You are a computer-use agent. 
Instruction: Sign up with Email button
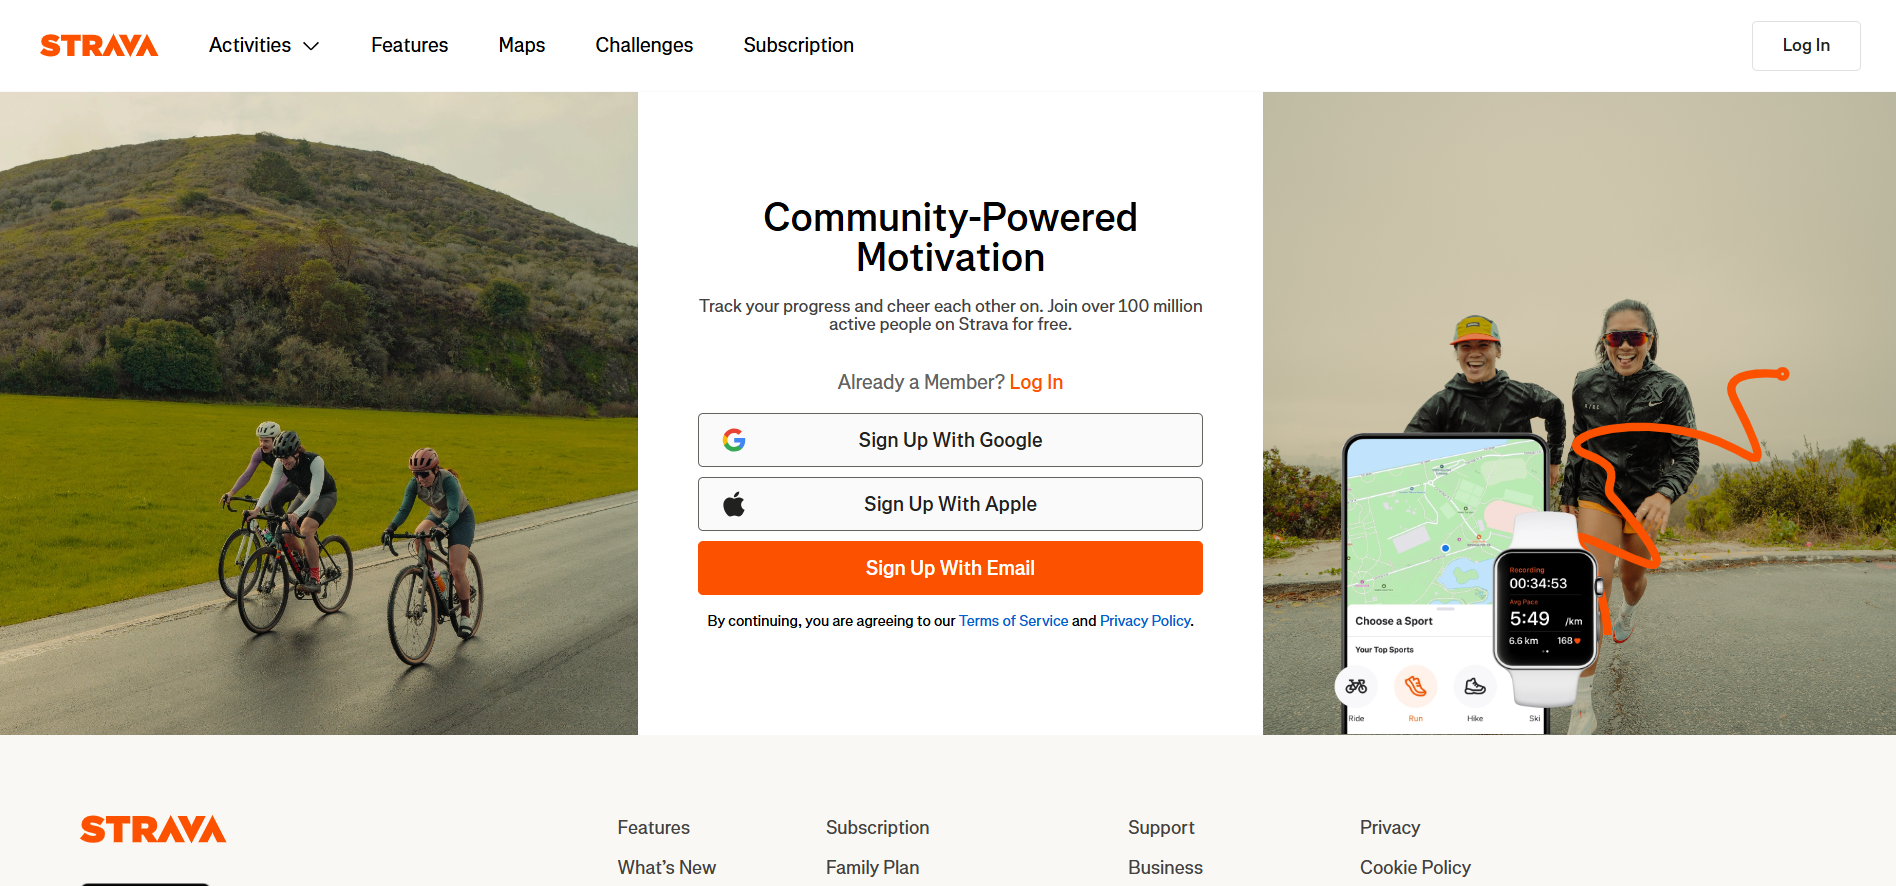click(x=950, y=568)
